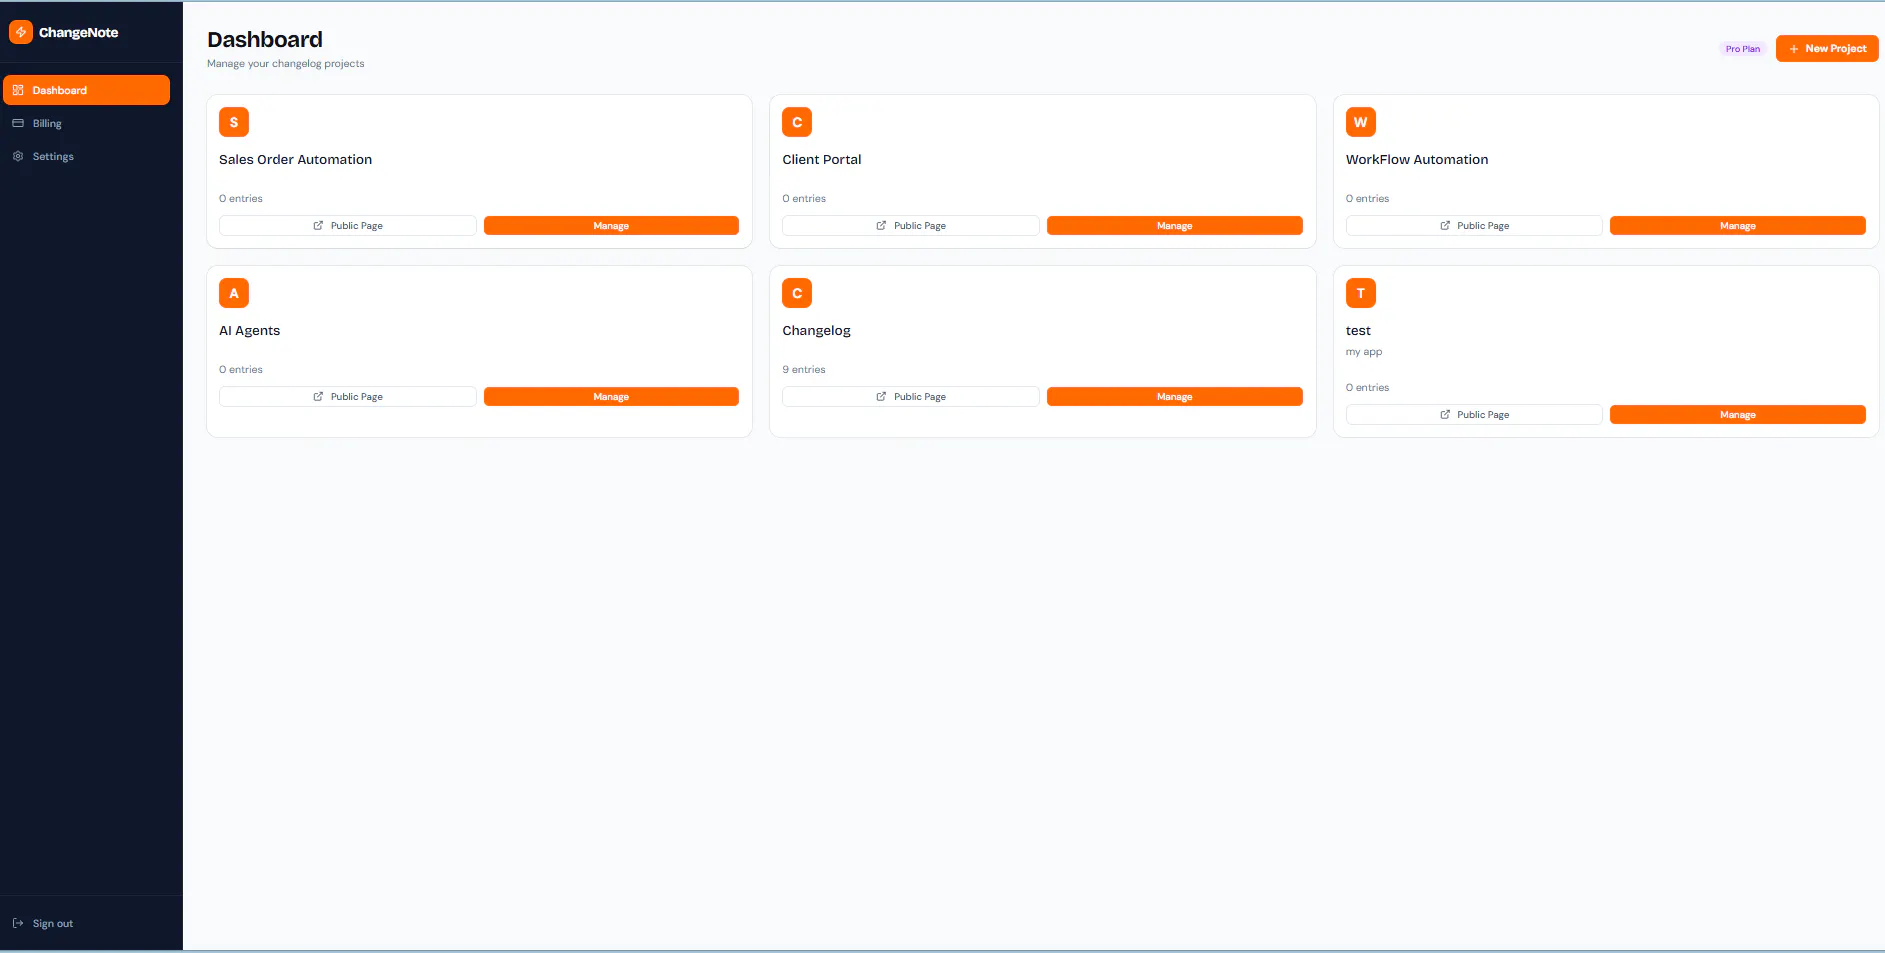Click the Settings gear icon in sidebar

[x=18, y=156]
